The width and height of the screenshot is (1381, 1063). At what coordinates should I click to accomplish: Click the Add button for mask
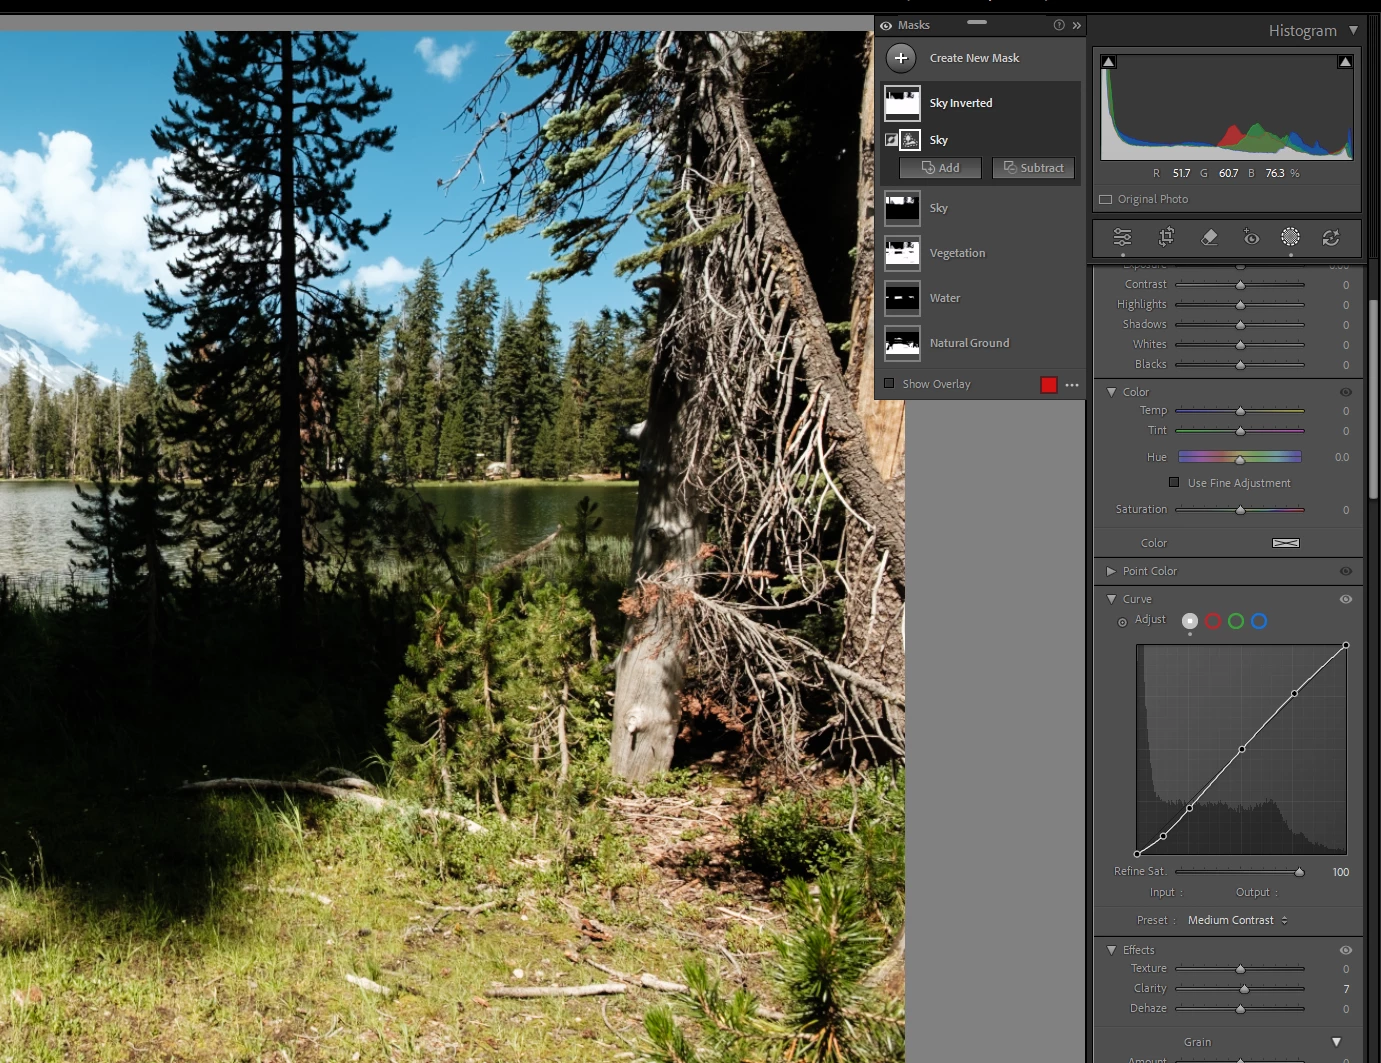coord(940,168)
